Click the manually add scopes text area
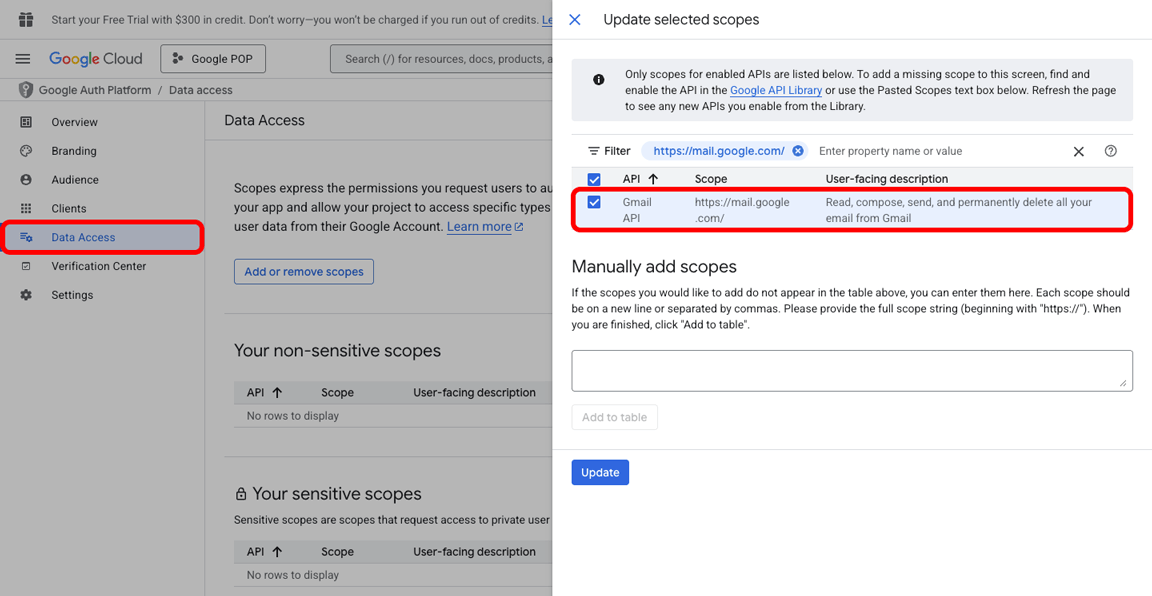Screen dimensions: 1152x596 851,370
